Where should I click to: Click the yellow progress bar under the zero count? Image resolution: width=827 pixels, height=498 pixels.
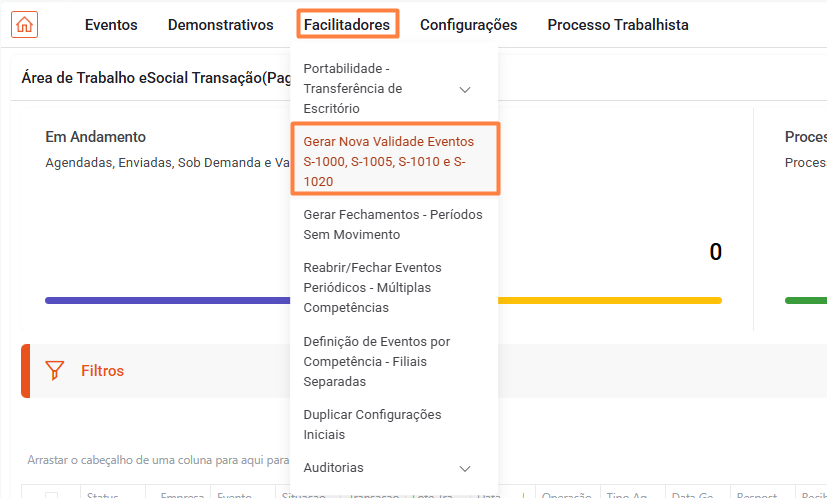point(610,301)
